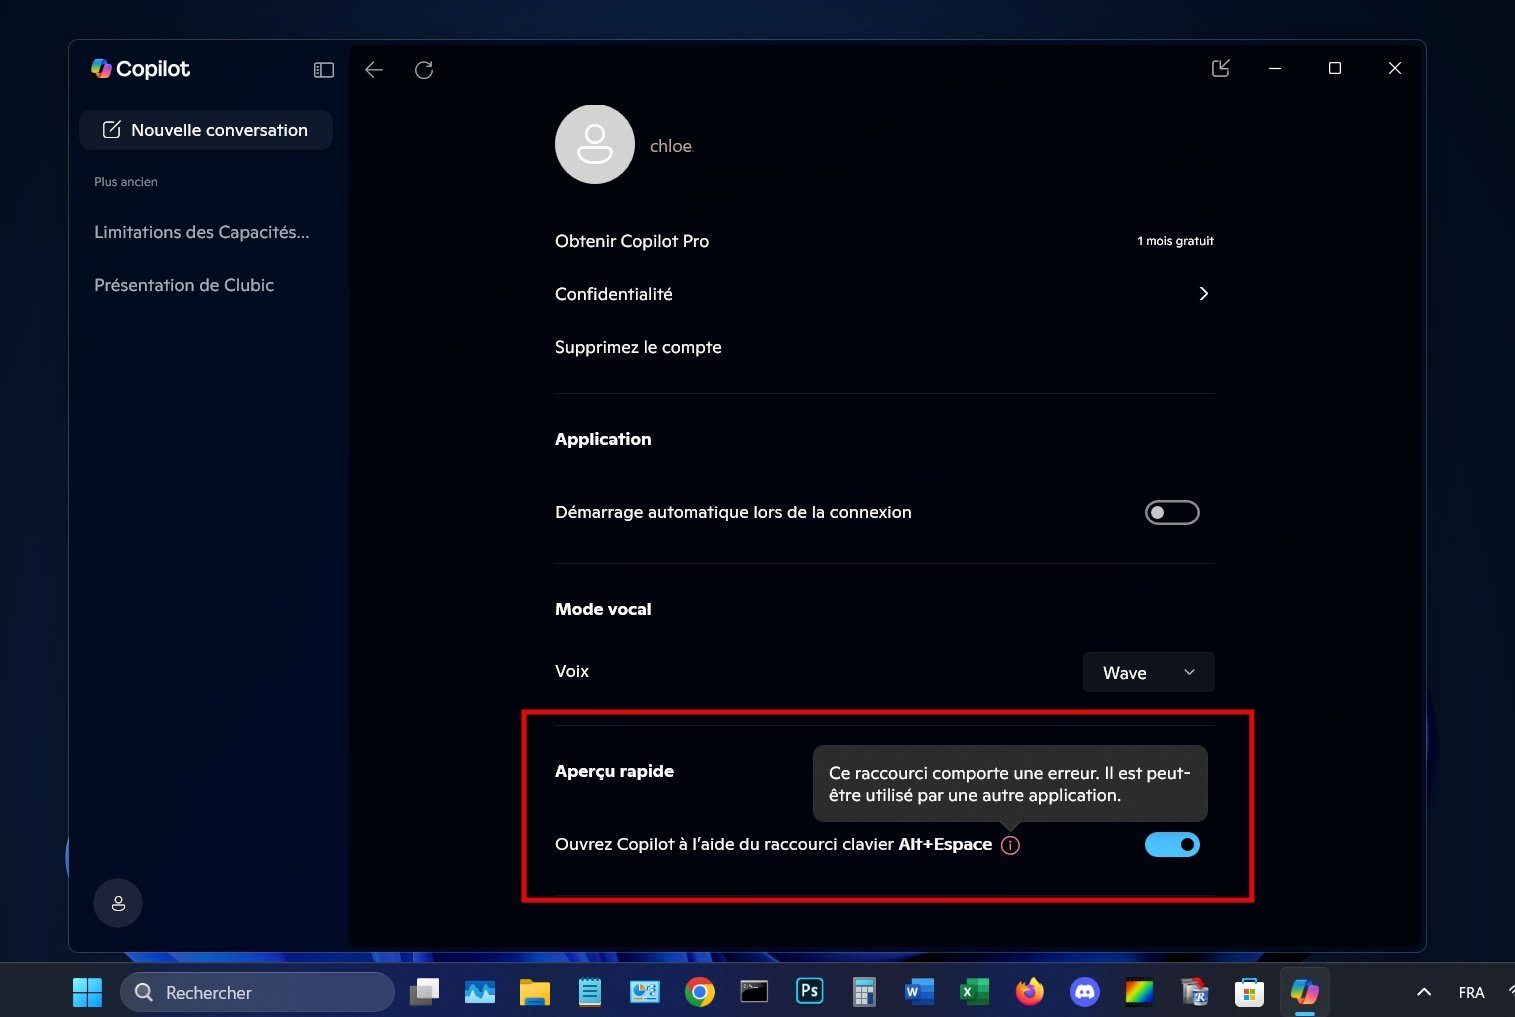Launch Photoshop from the taskbar
The height and width of the screenshot is (1017, 1515).
[x=808, y=991]
